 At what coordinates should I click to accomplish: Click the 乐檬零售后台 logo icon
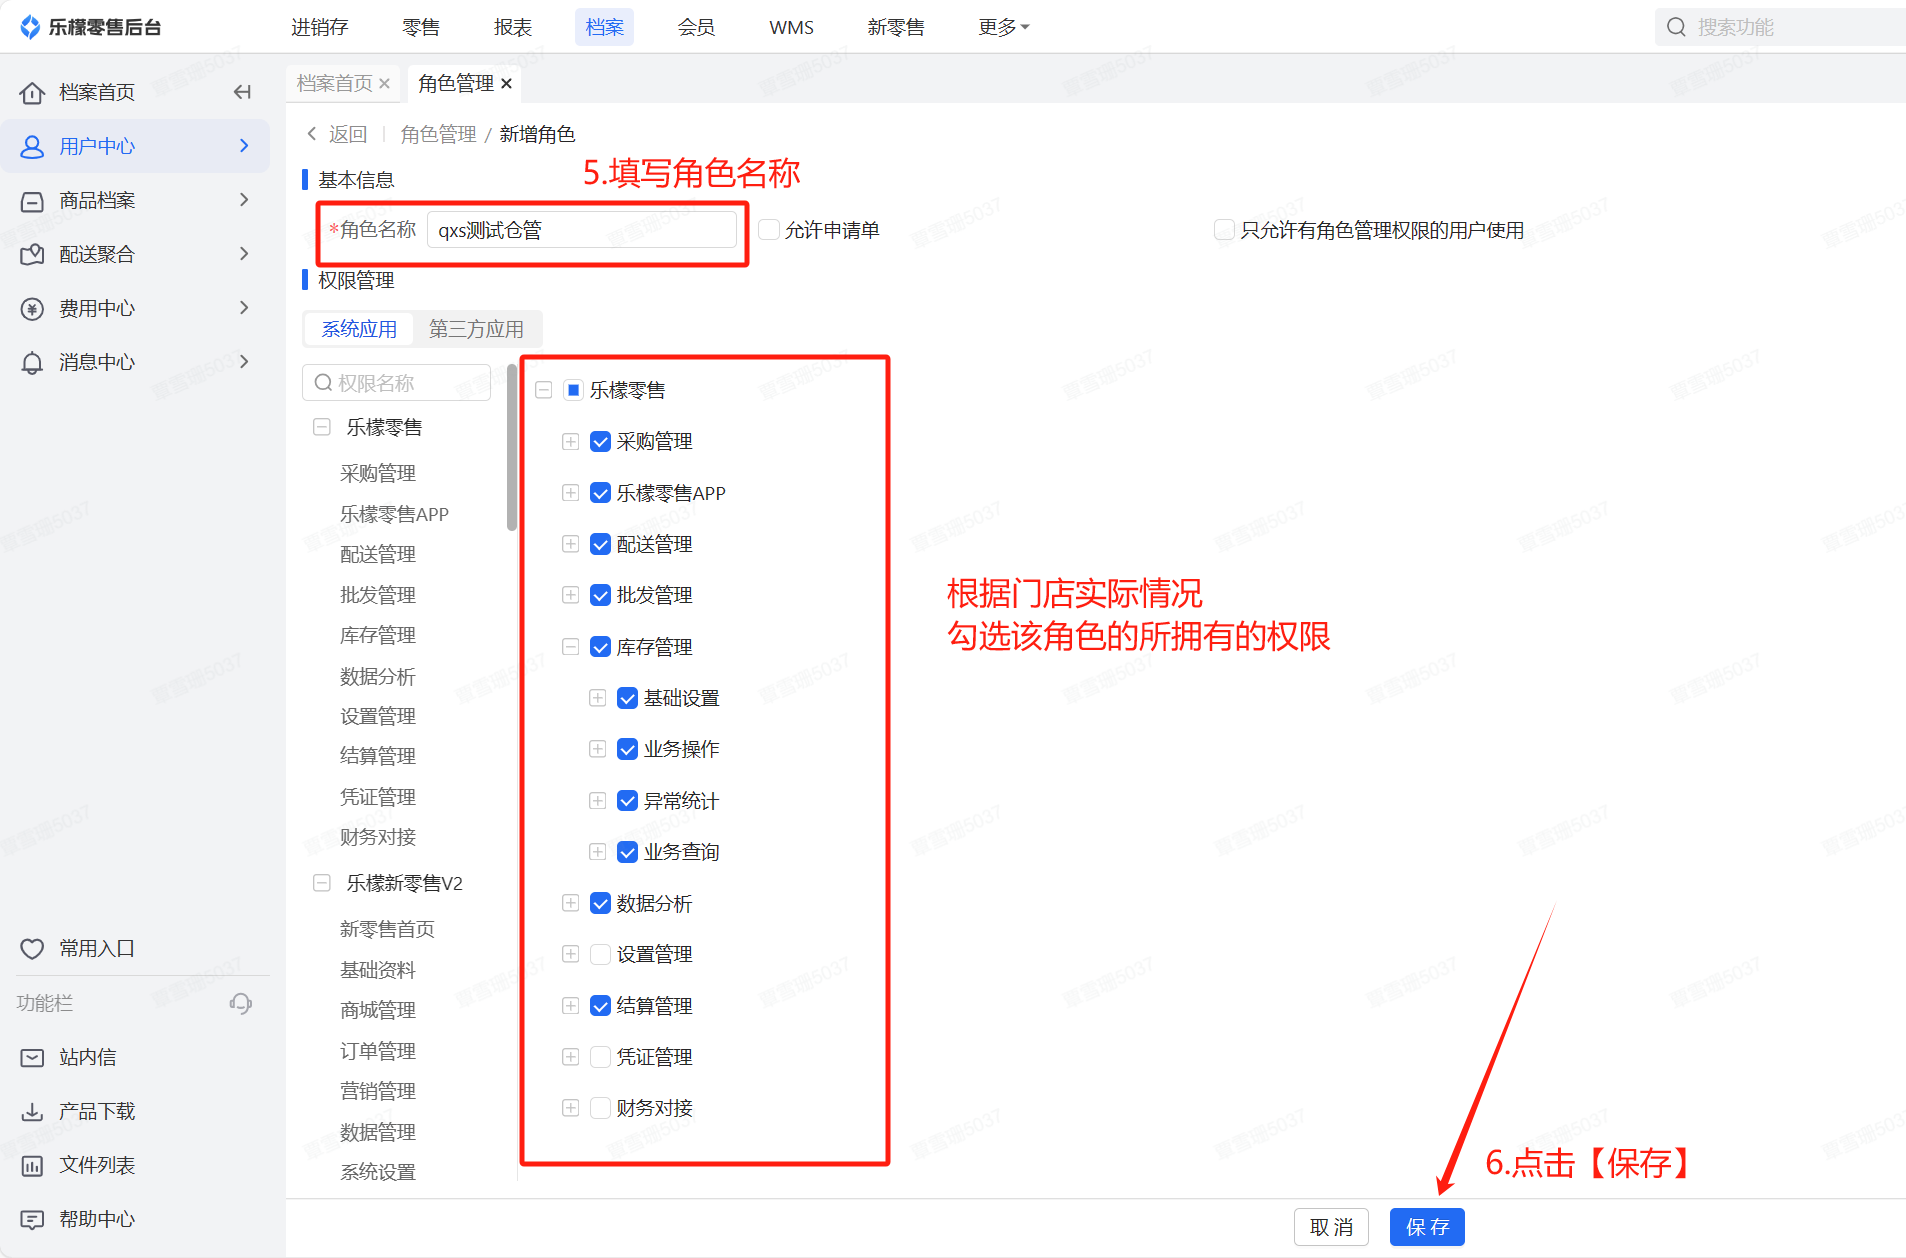30,27
